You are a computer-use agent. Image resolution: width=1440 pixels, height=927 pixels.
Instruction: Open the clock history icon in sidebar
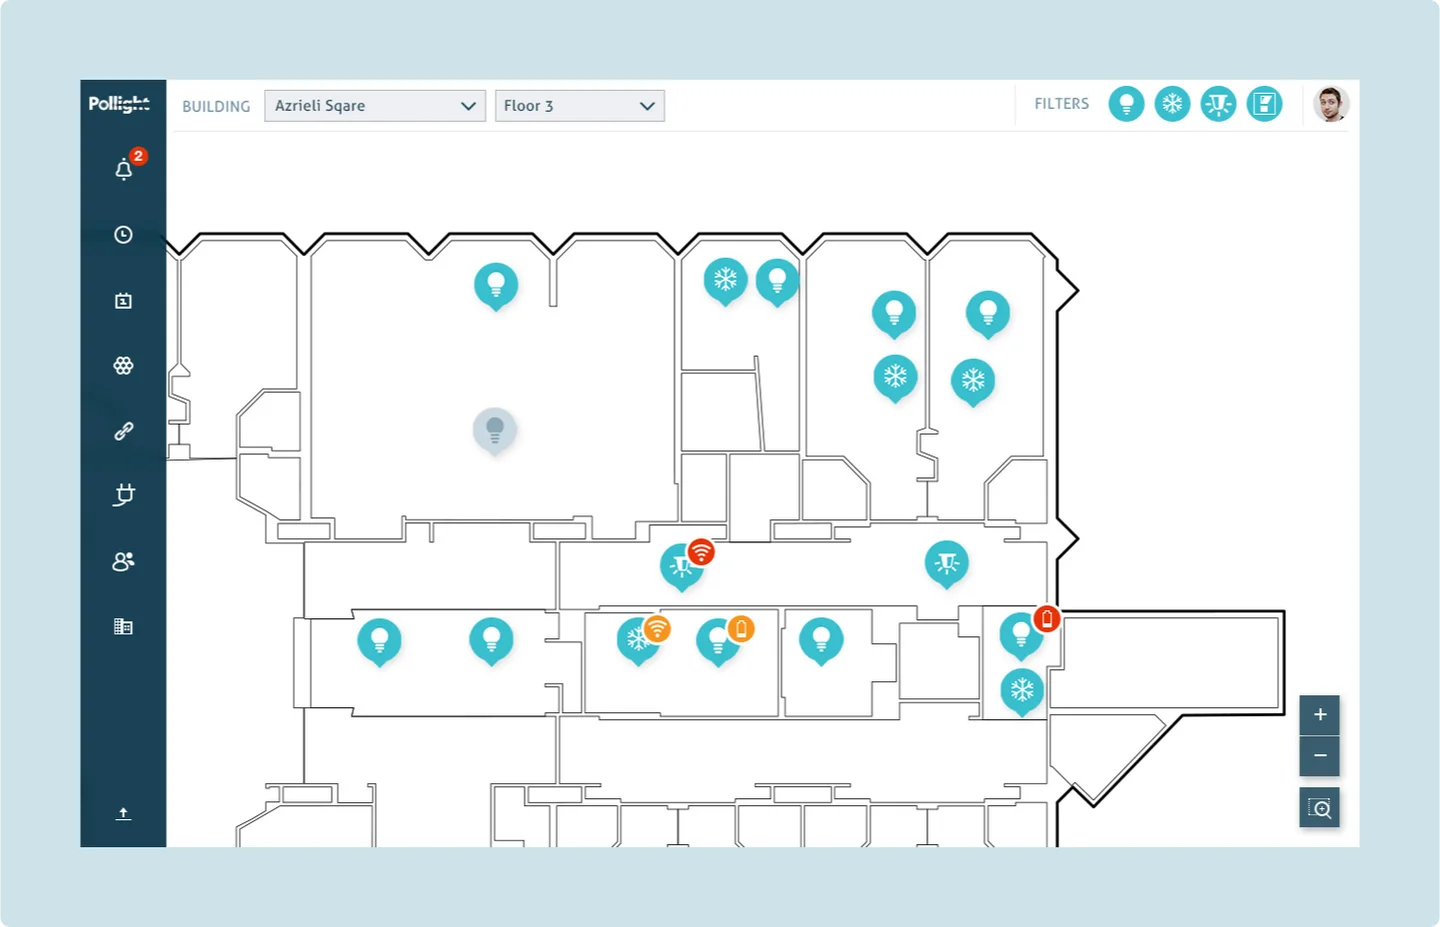point(123,235)
